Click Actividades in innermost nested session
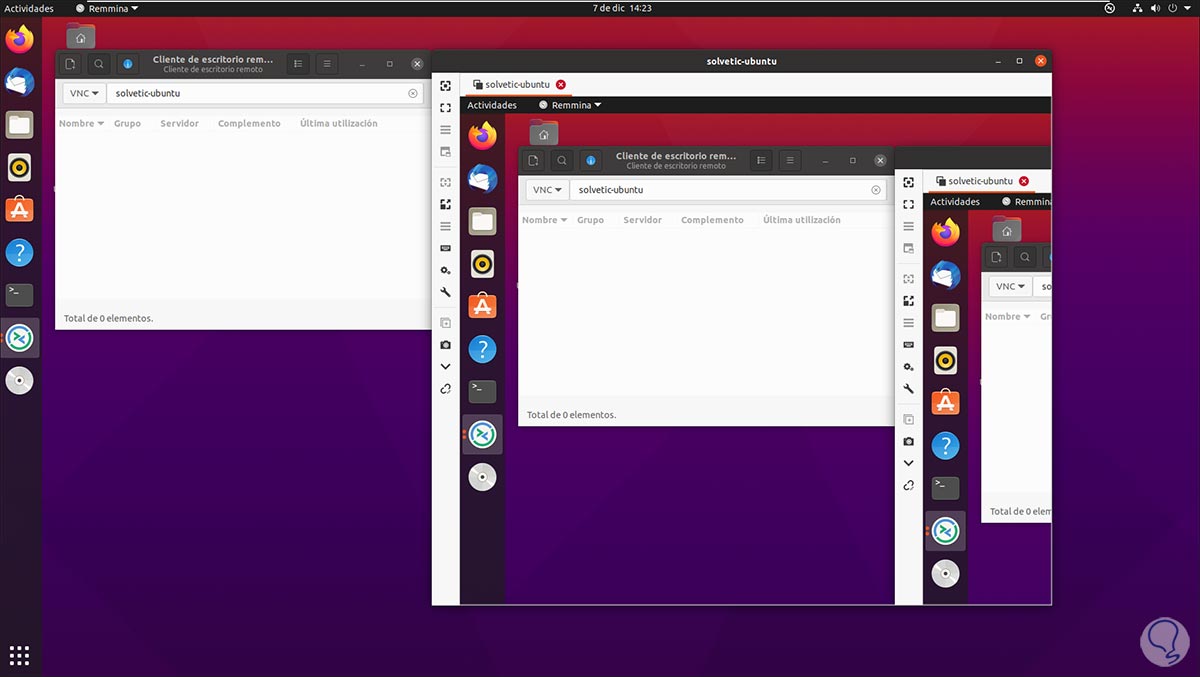1200x677 pixels. 955,202
